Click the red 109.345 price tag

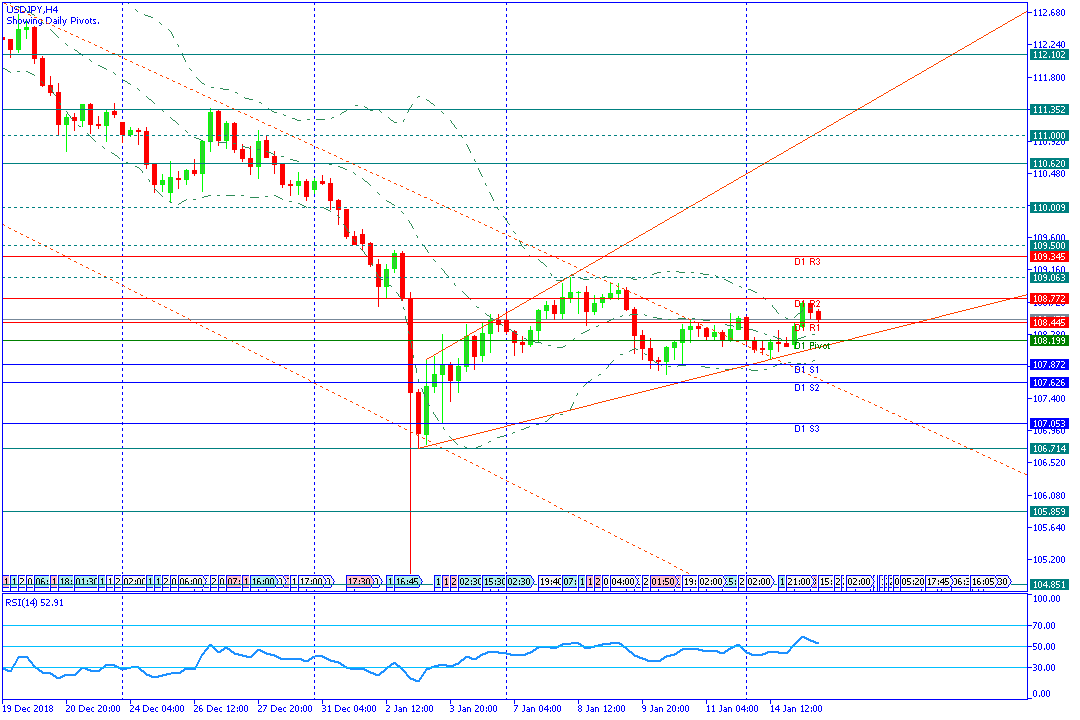(x=1049, y=256)
